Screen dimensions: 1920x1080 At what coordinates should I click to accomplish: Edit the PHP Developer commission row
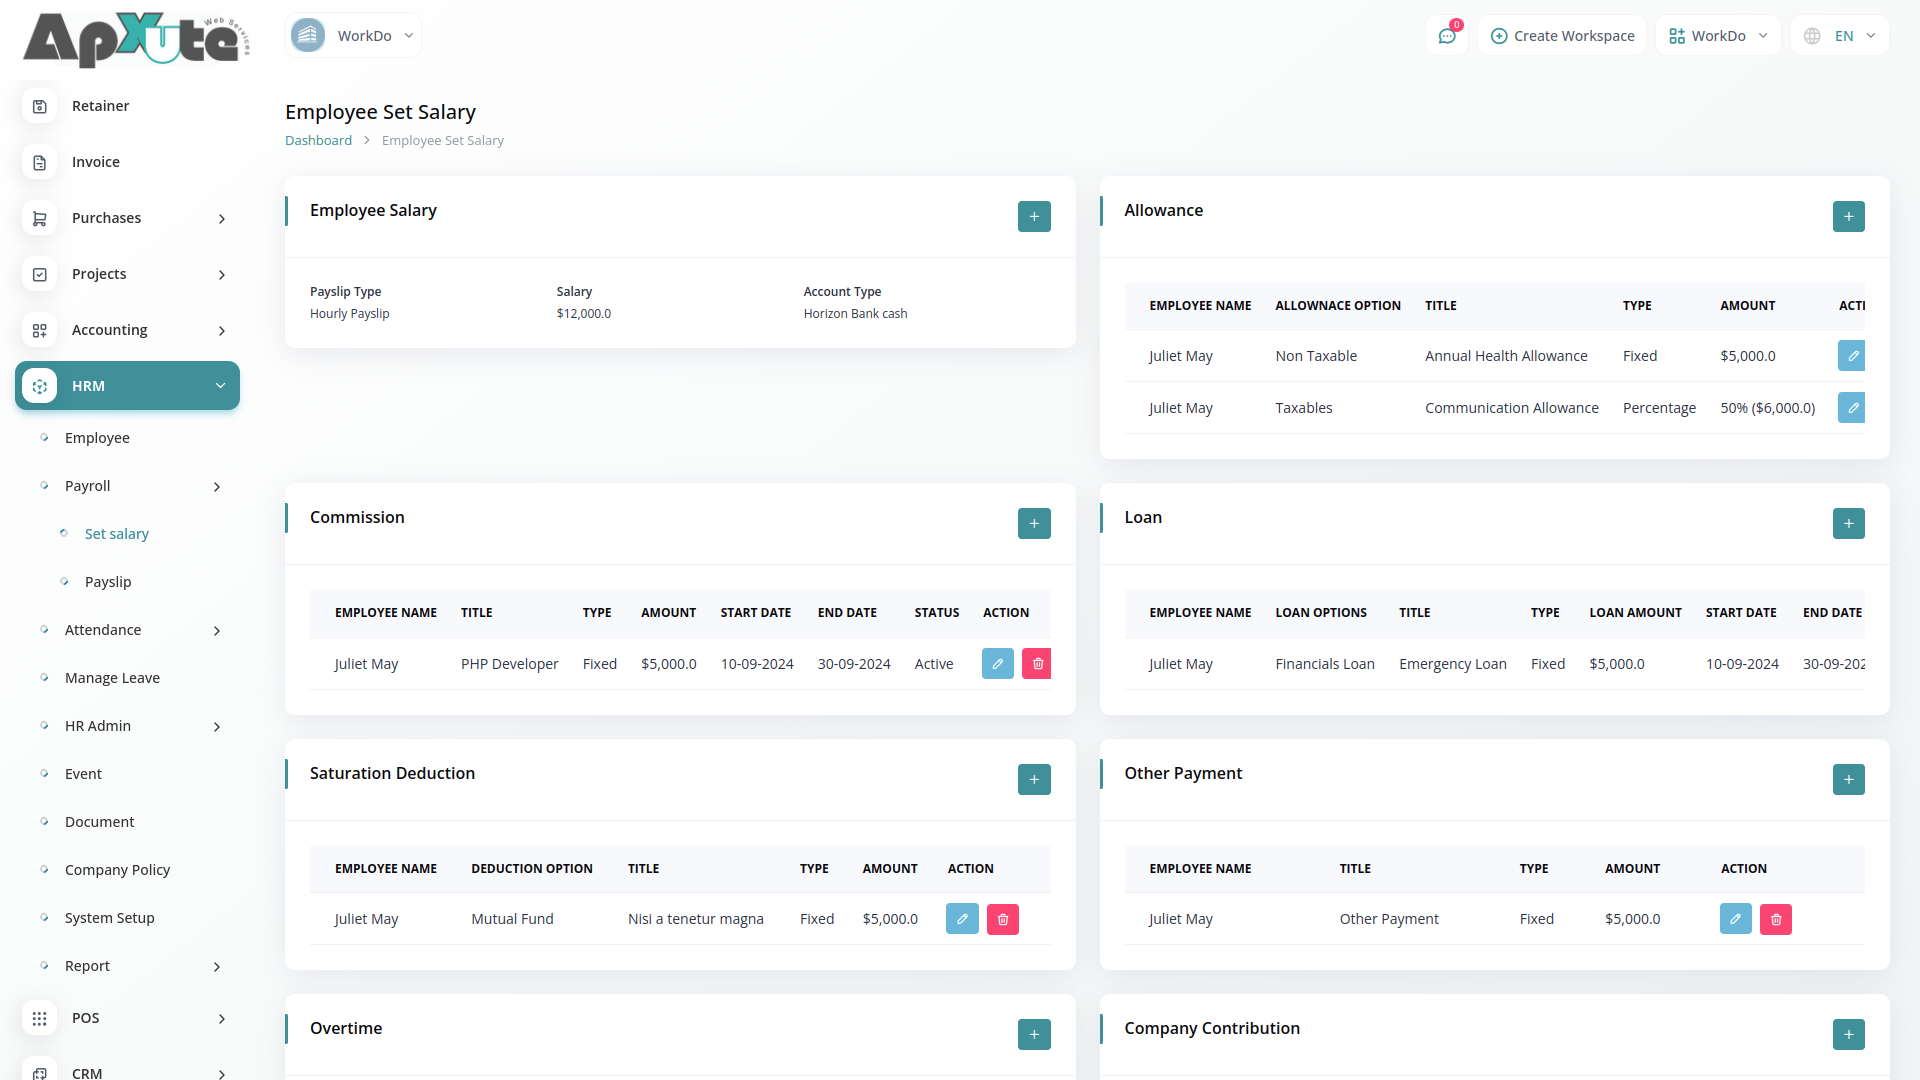coord(997,664)
